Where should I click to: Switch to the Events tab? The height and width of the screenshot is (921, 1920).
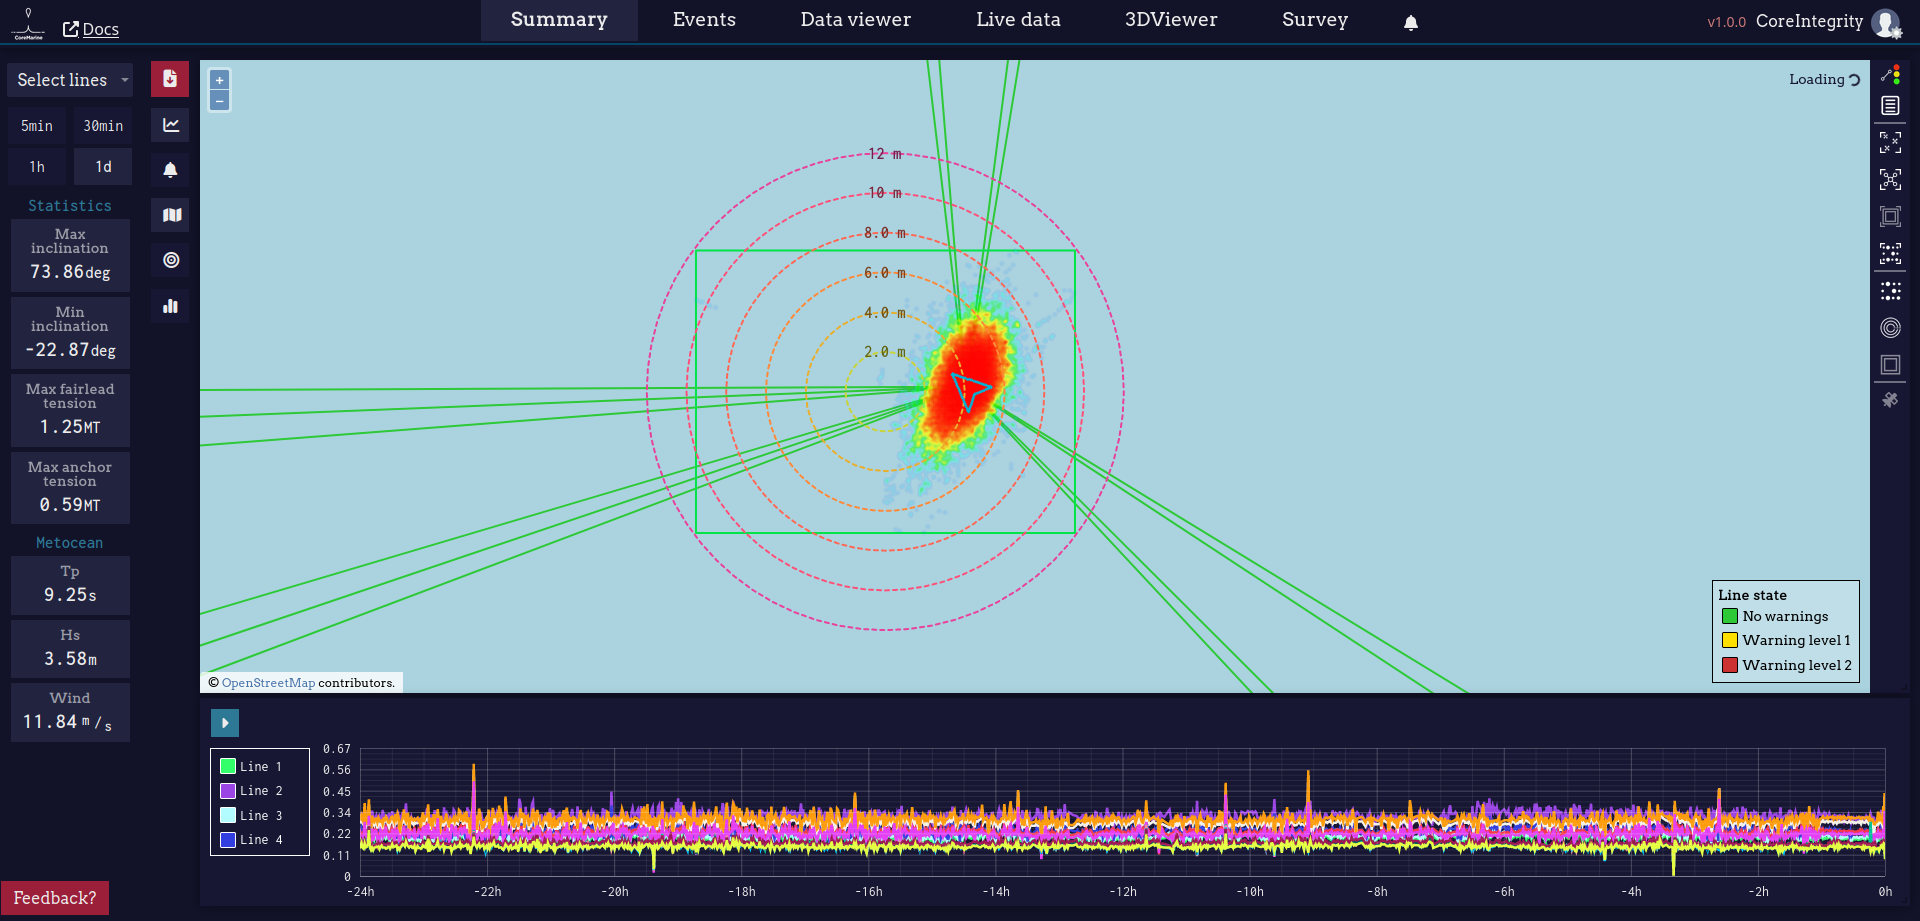(704, 20)
